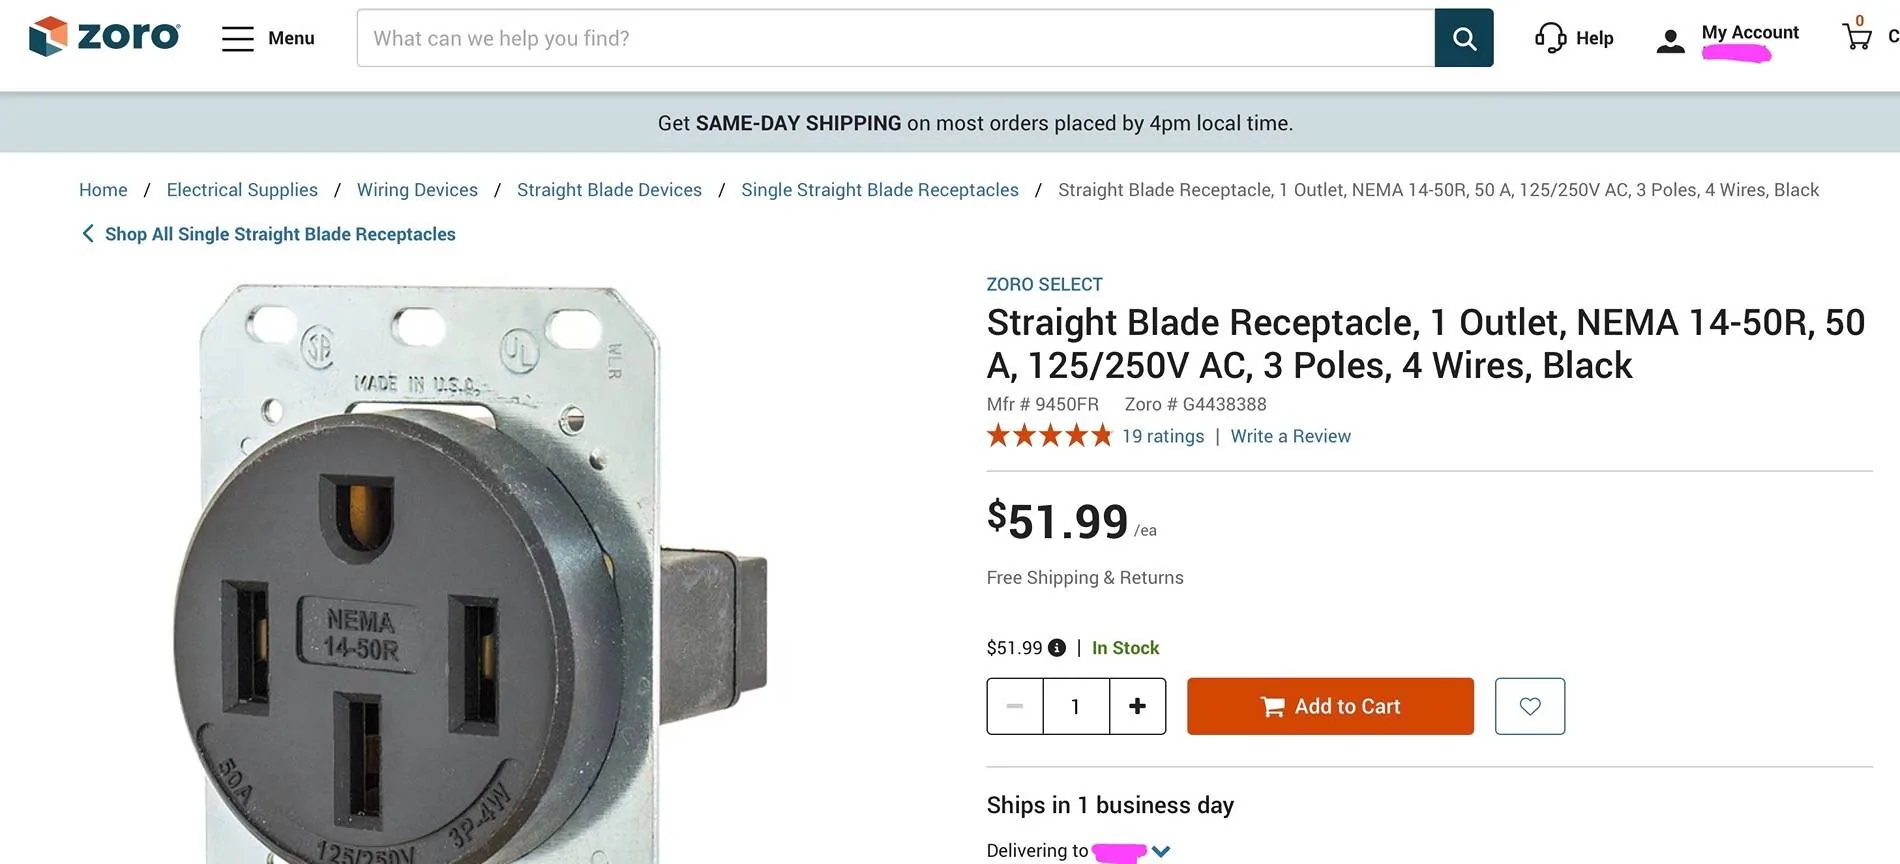This screenshot has height=864, width=1900.
Task: Navigate to Electrical Supplies breadcrumb
Action: [x=242, y=190]
